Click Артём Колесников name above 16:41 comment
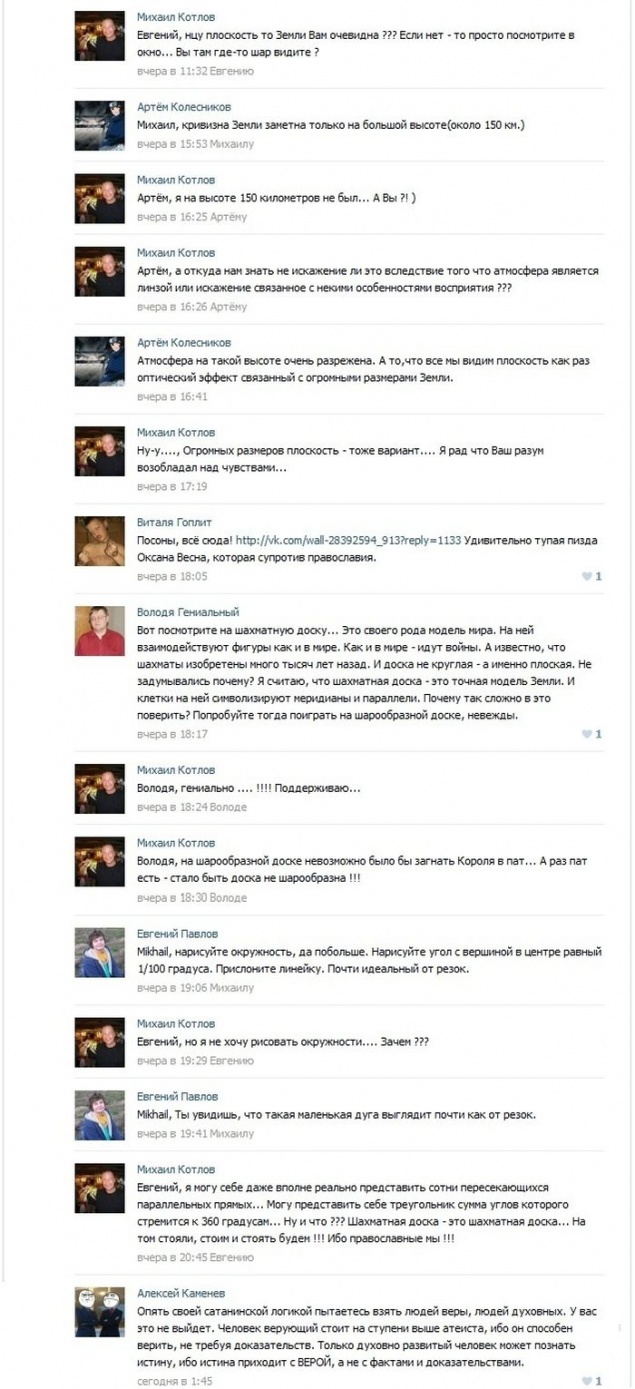This screenshot has height=1389, width=635. click(x=184, y=342)
